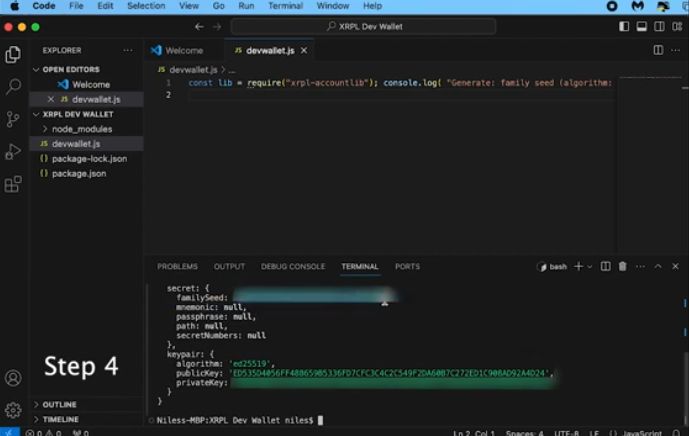
Task: Open the Window menu
Action: pos(333,6)
